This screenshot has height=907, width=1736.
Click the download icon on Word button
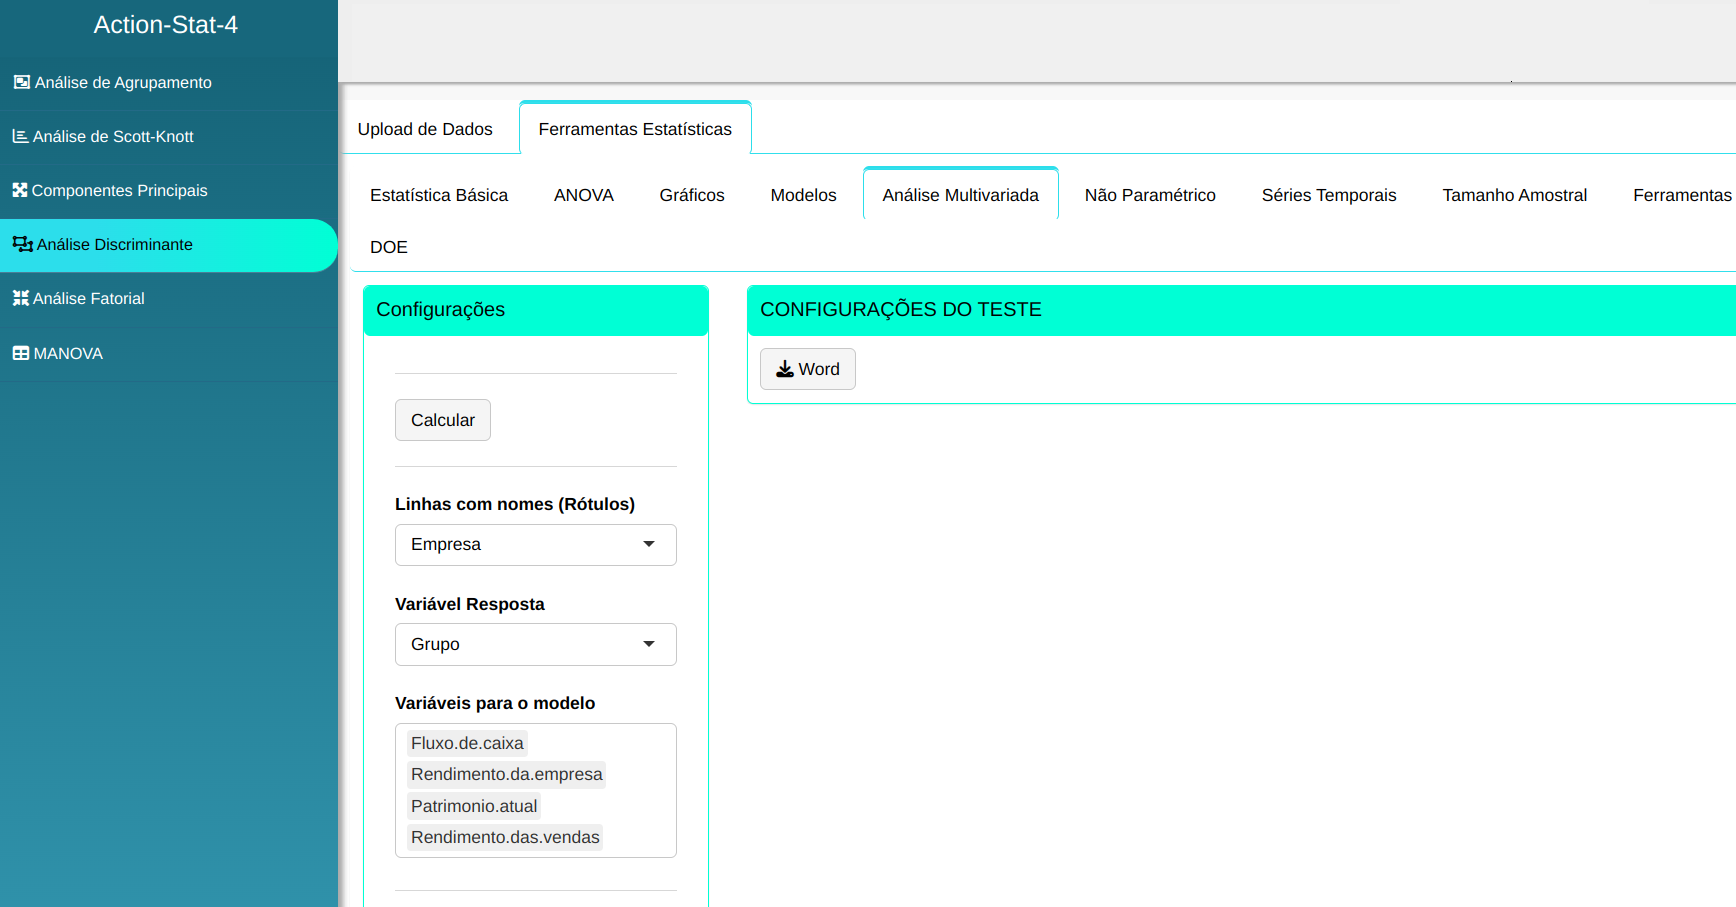pos(785,369)
